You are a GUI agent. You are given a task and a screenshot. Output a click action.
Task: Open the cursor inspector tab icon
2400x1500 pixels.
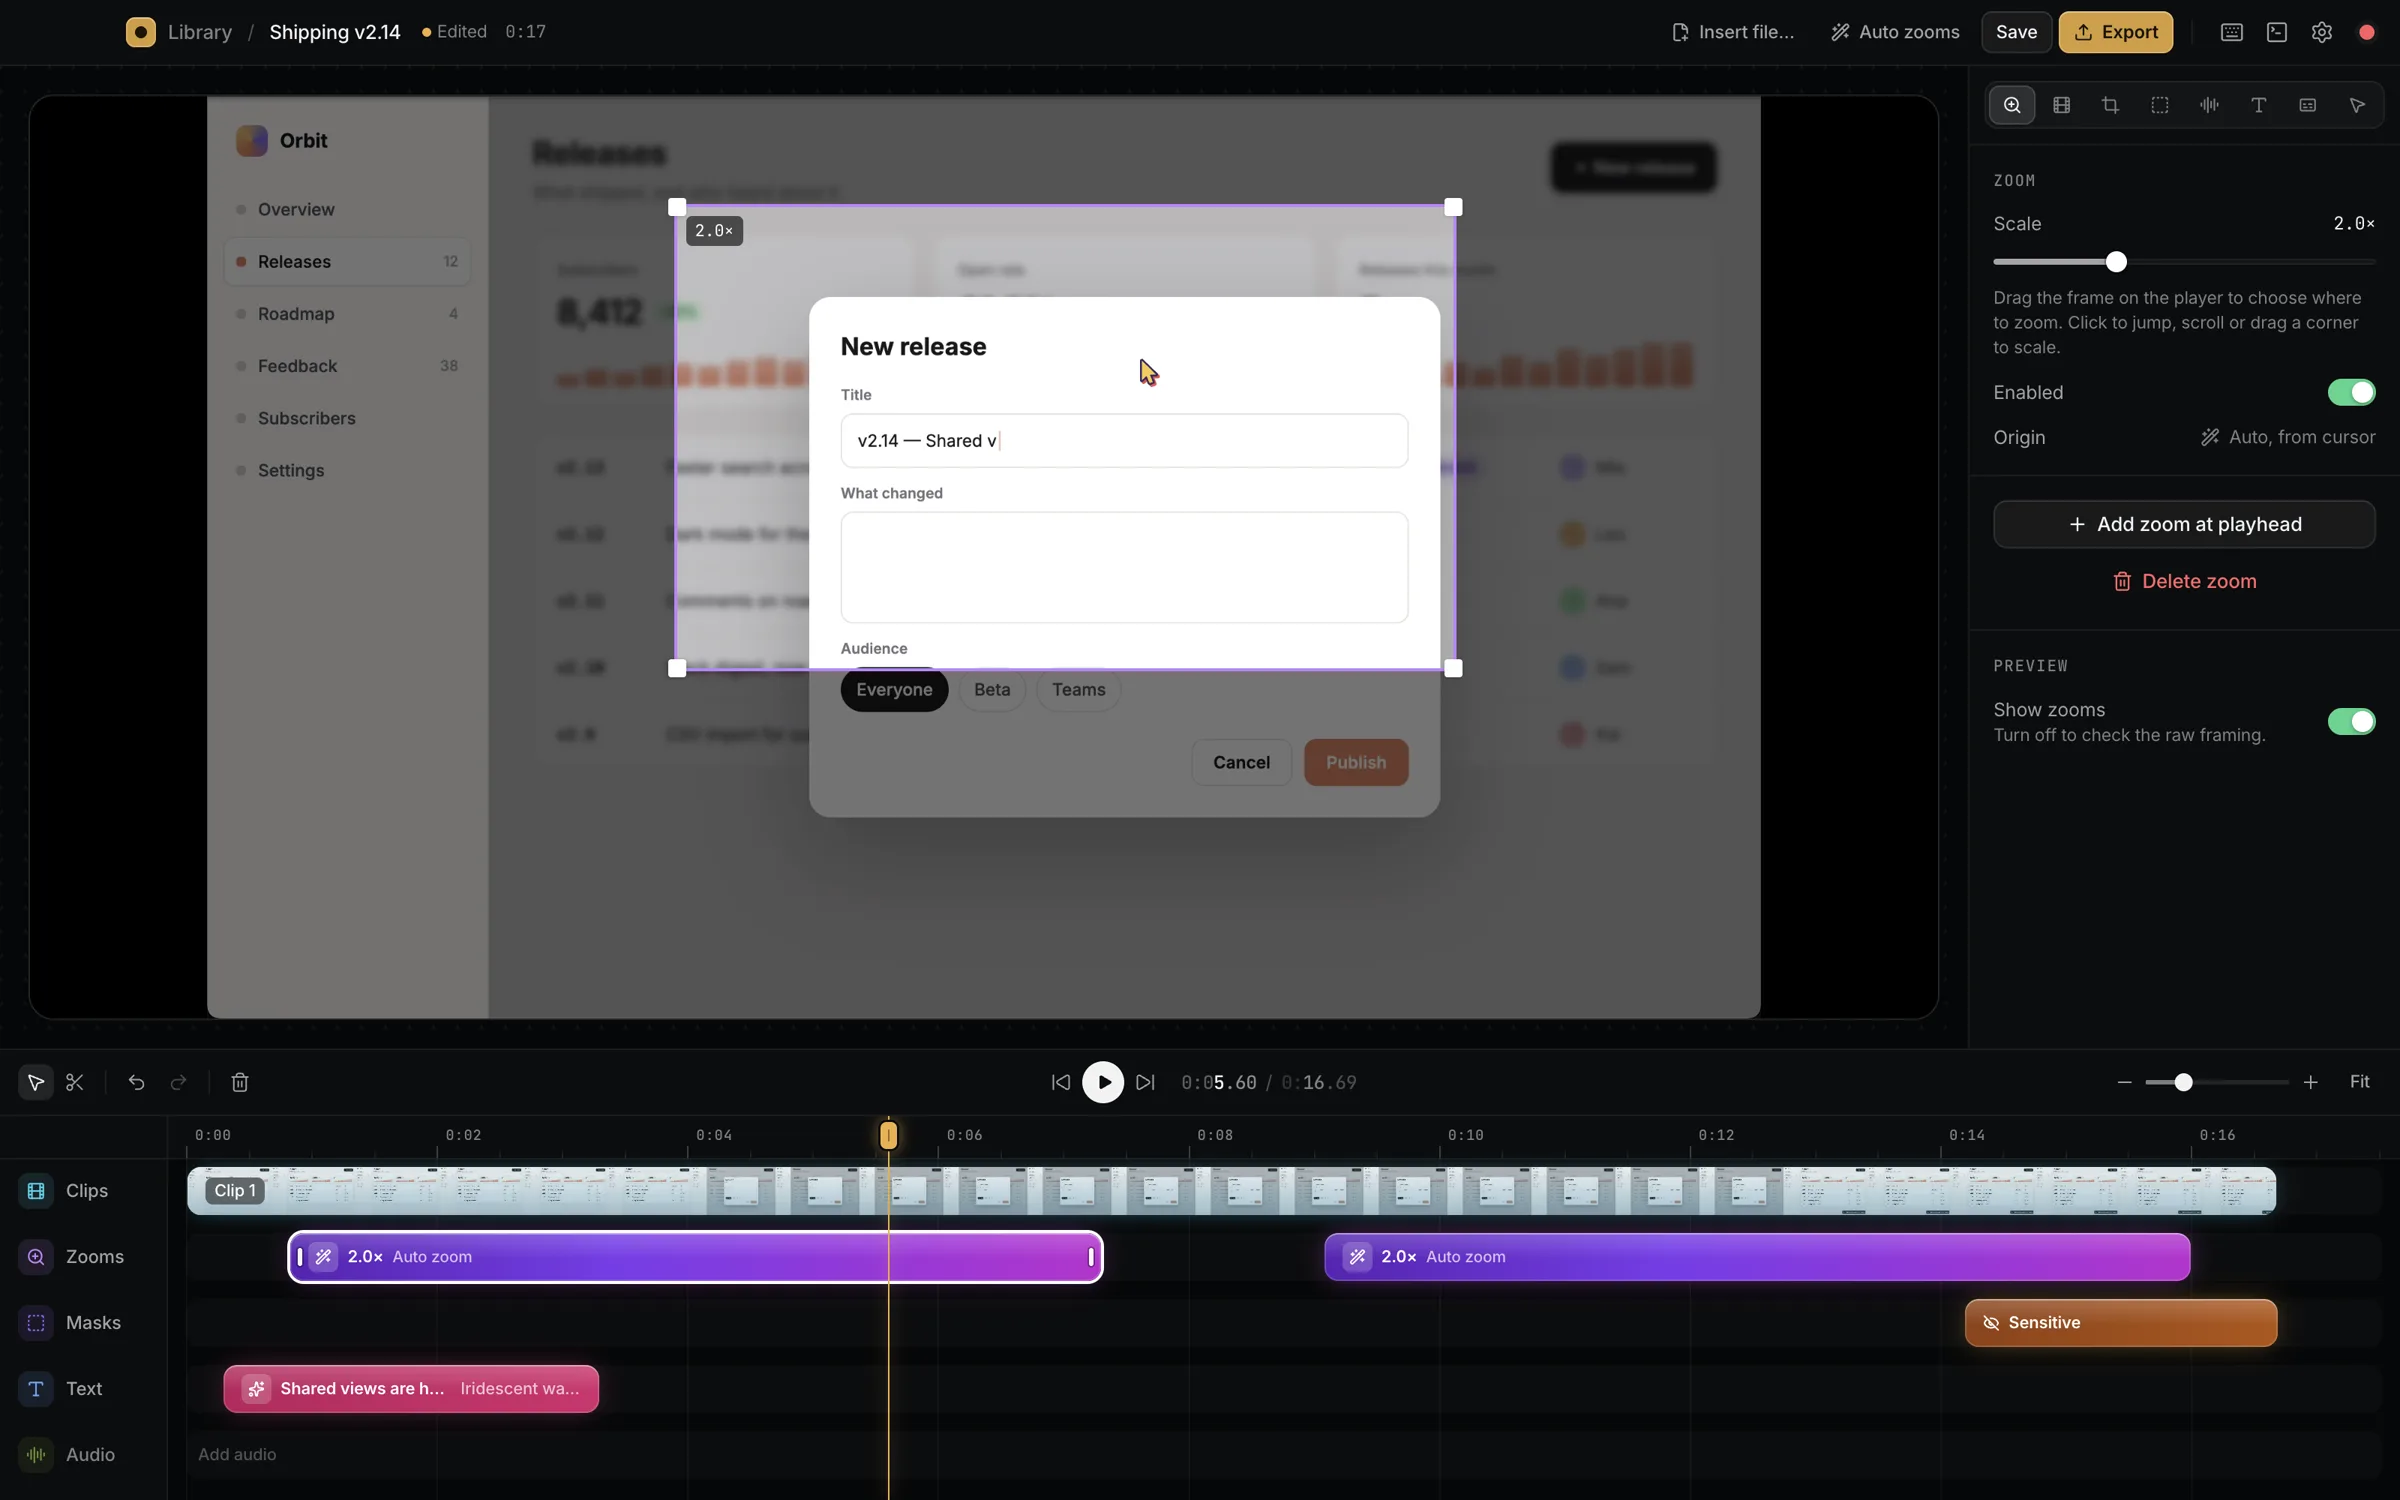[x=2357, y=105]
